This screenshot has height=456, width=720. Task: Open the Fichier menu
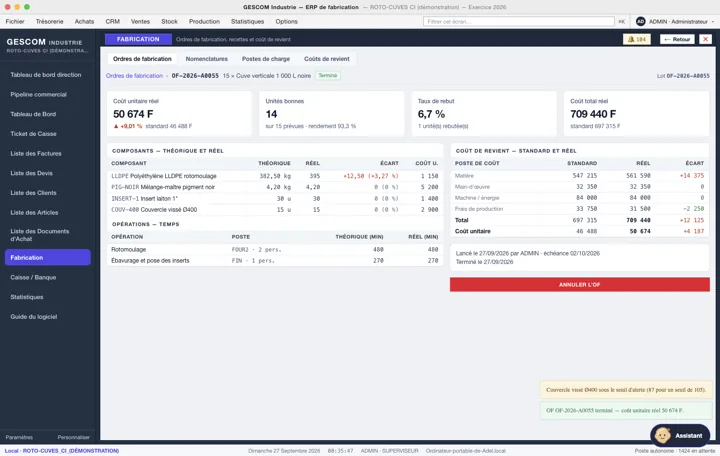point(15,22)
